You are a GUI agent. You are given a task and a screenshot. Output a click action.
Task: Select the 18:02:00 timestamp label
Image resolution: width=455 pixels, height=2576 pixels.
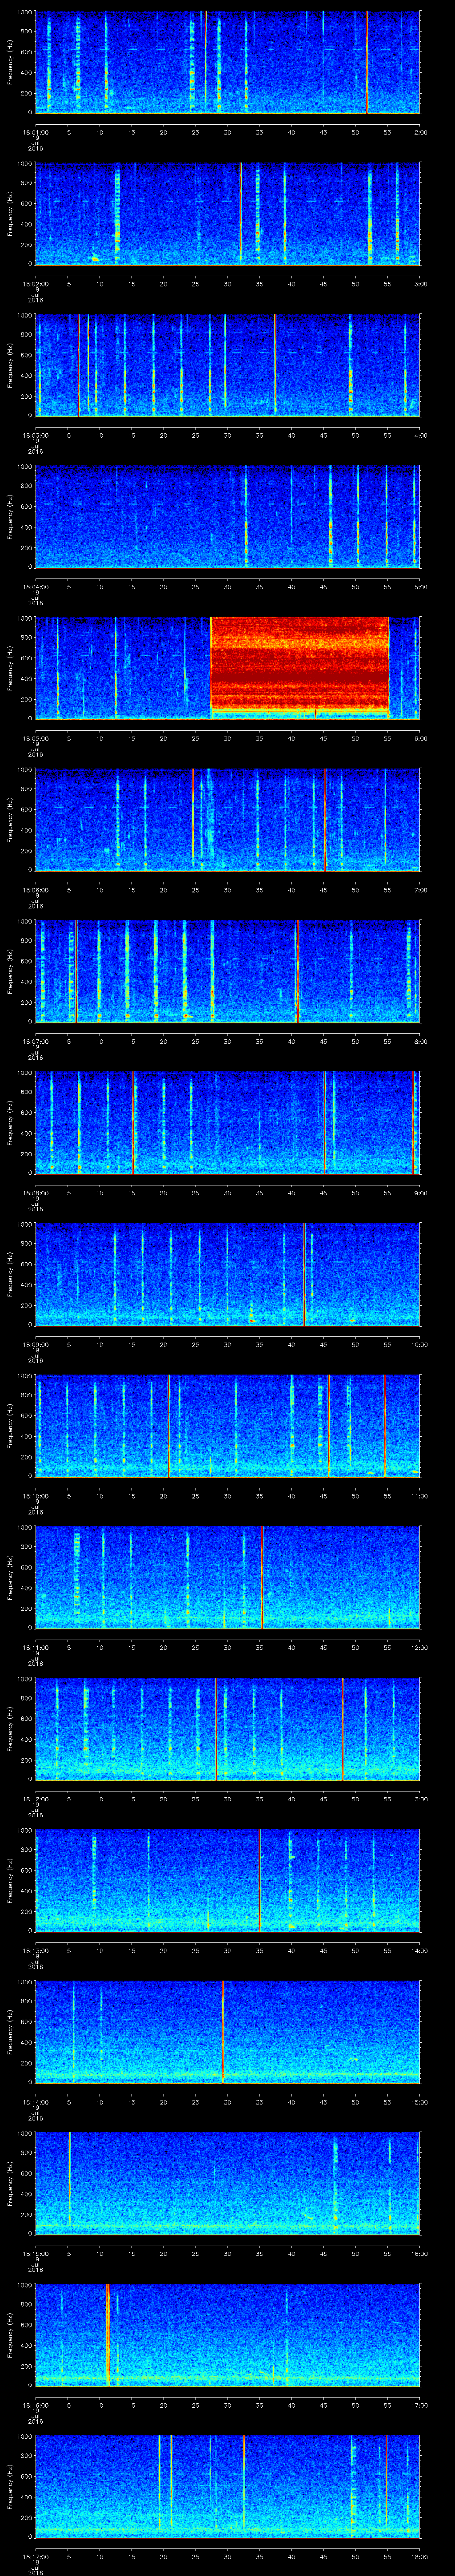pyautogui.click(x=35, y=284)
